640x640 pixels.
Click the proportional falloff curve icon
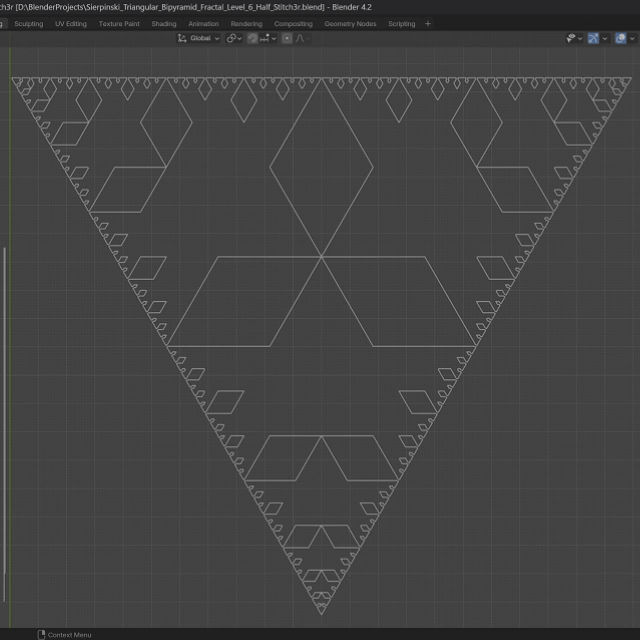pos(302,38)
